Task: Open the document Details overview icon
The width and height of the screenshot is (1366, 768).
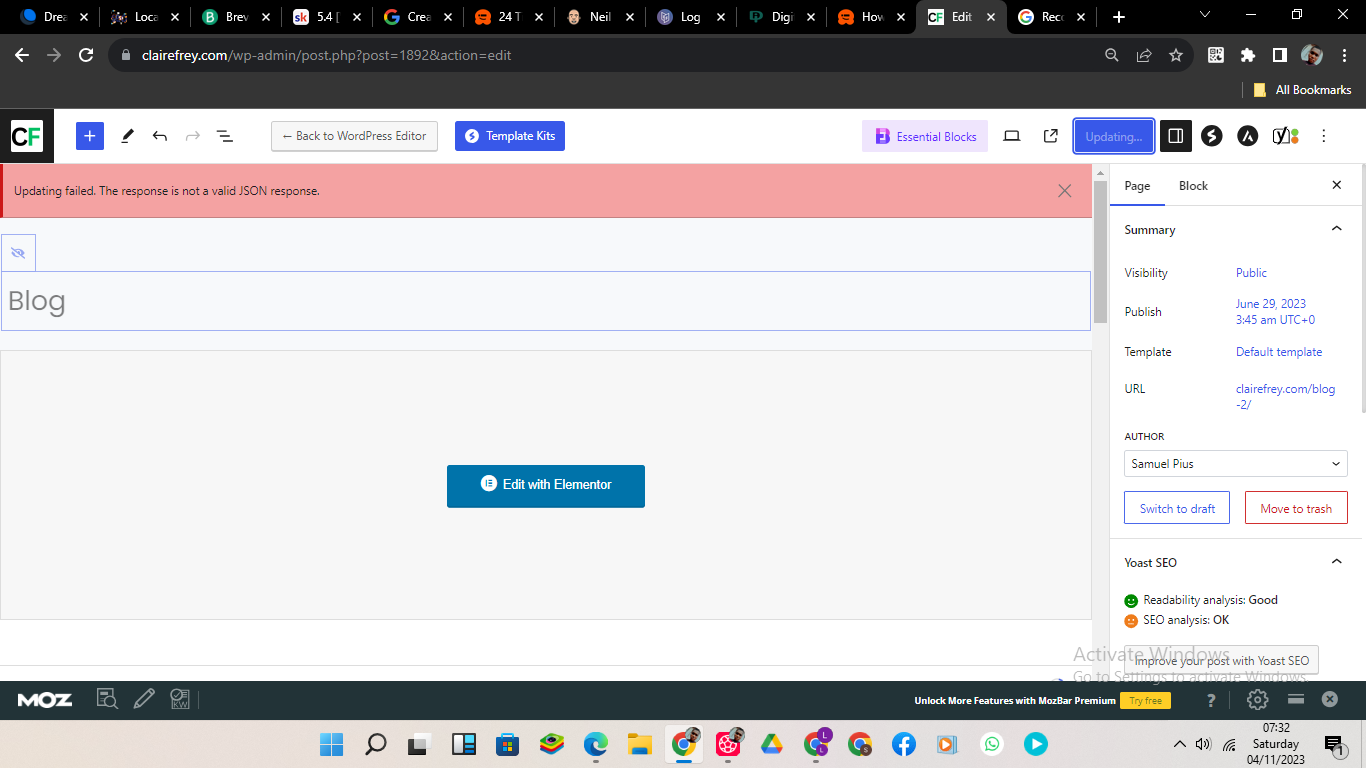Action: (x=225, y=135)
